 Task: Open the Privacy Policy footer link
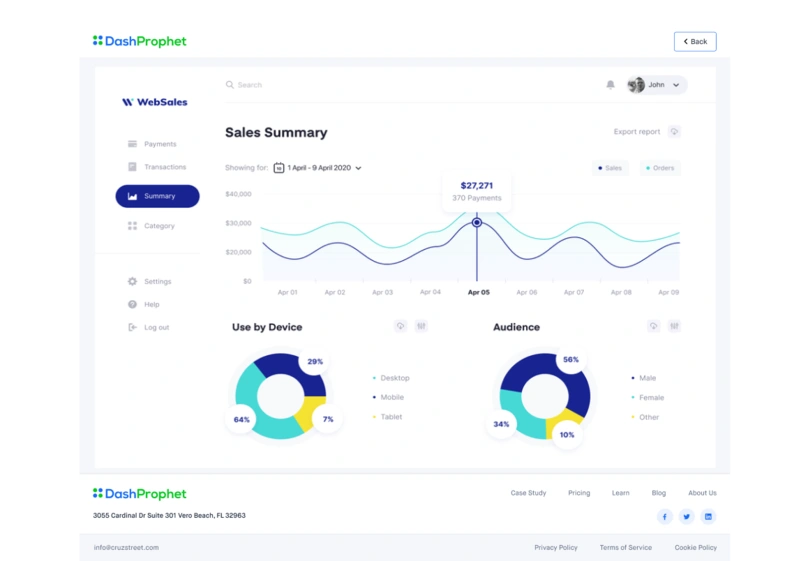[555, 548]
